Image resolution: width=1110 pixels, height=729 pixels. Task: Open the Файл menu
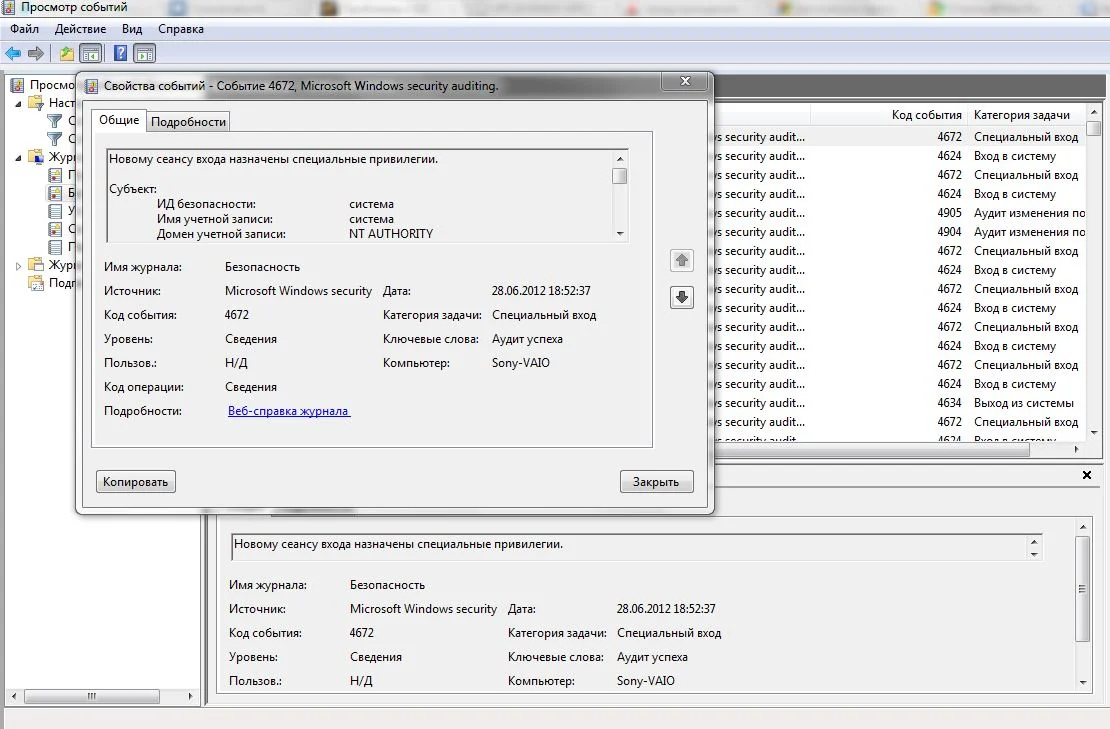(x=25, y=29)
